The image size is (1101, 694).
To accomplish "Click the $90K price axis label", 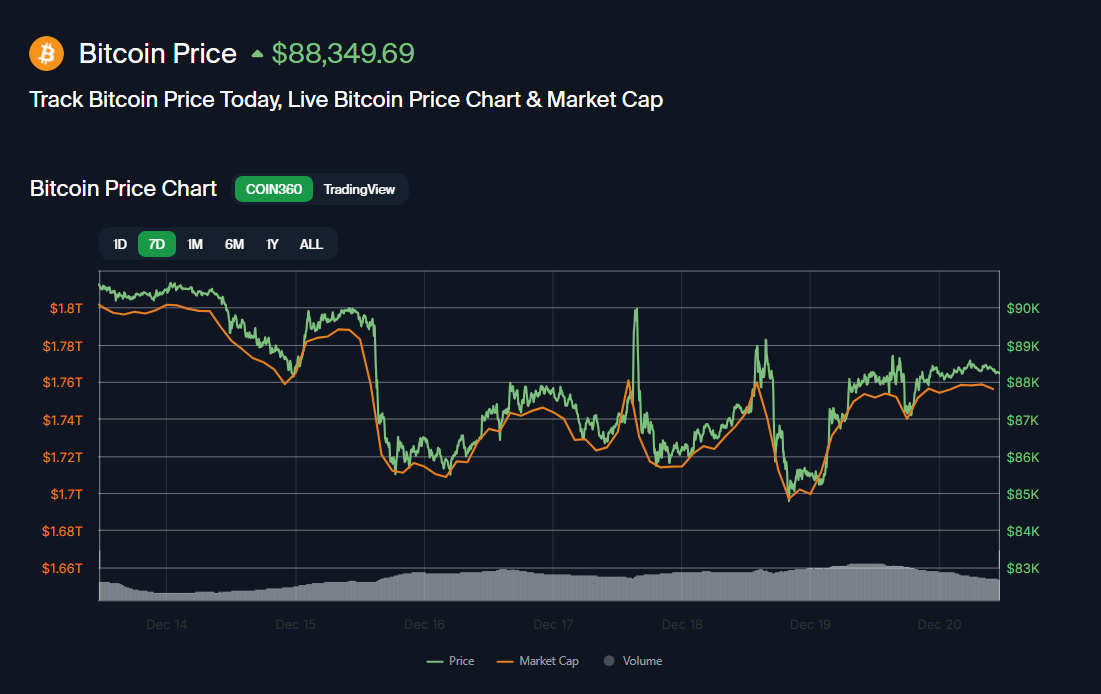I will point(1024,308).
